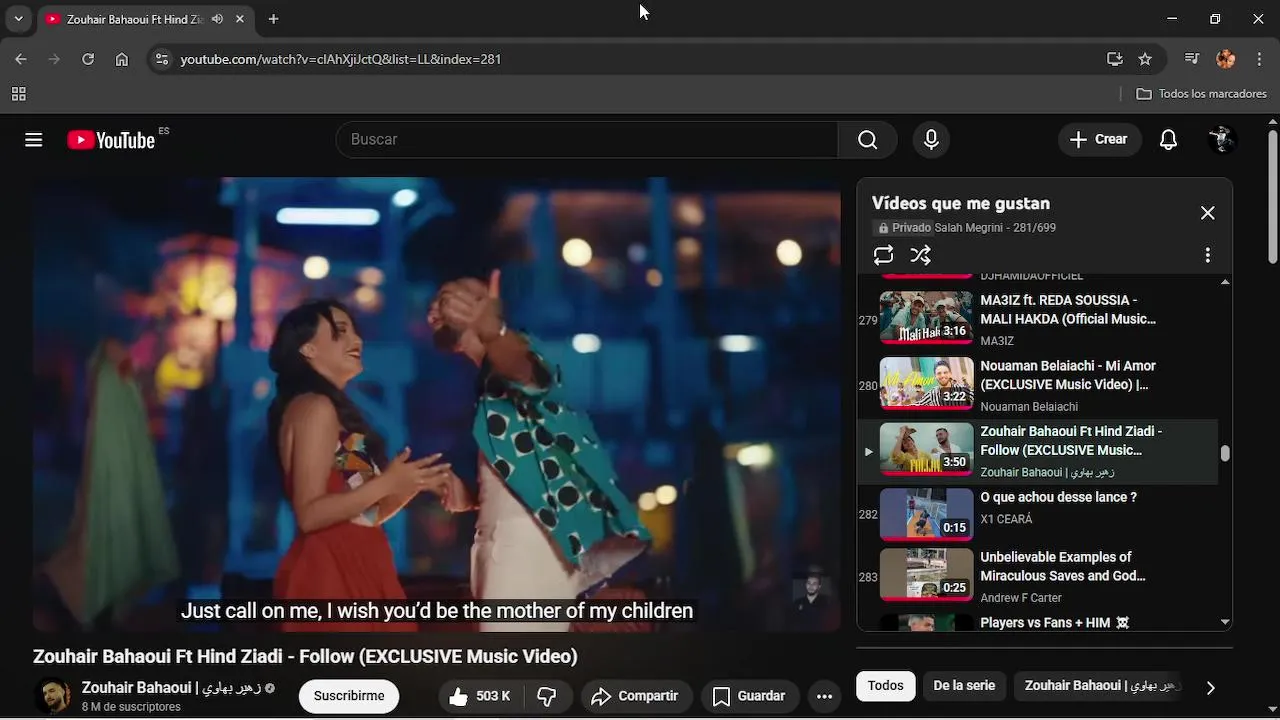Click the MA3IZ channel name
1280x720 pixels.
pyautogui.click(x=997, y=341)
